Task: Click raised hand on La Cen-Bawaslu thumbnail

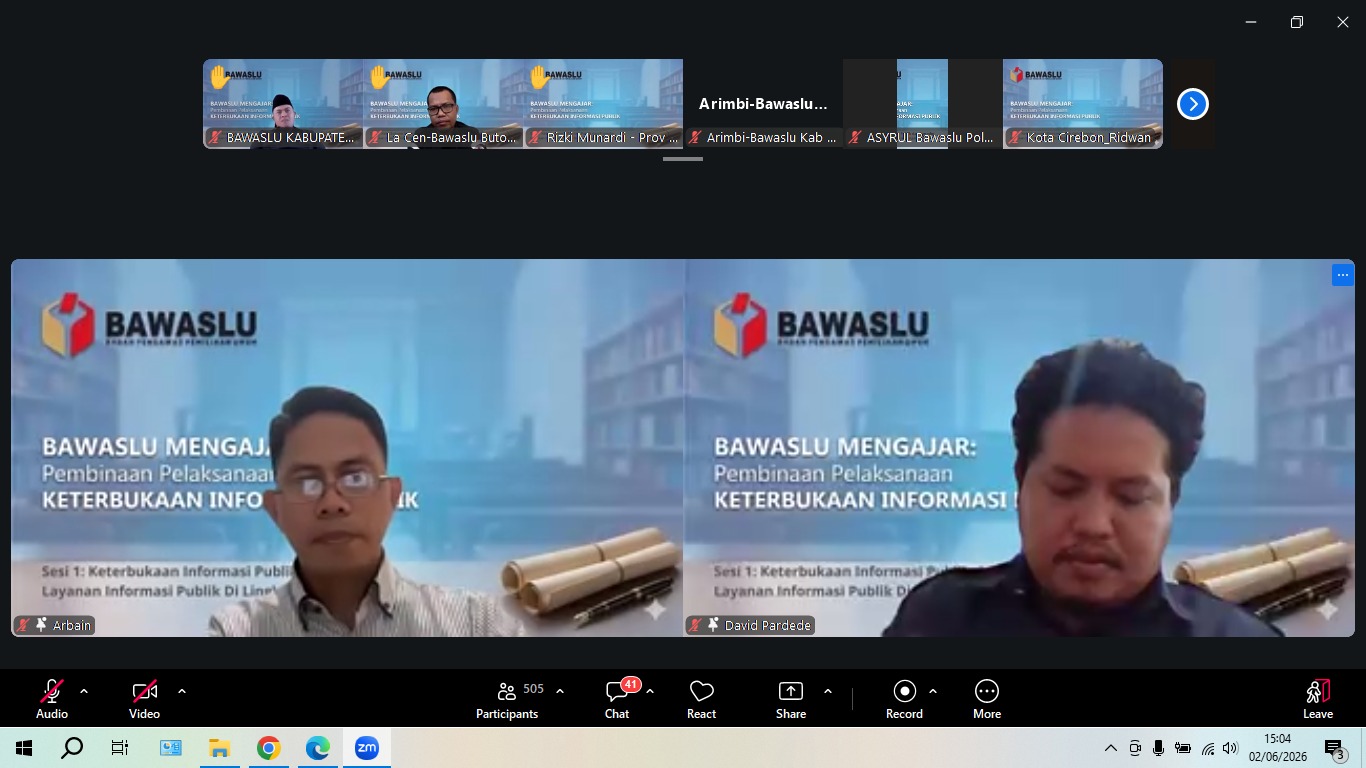Action: point(379,76)
